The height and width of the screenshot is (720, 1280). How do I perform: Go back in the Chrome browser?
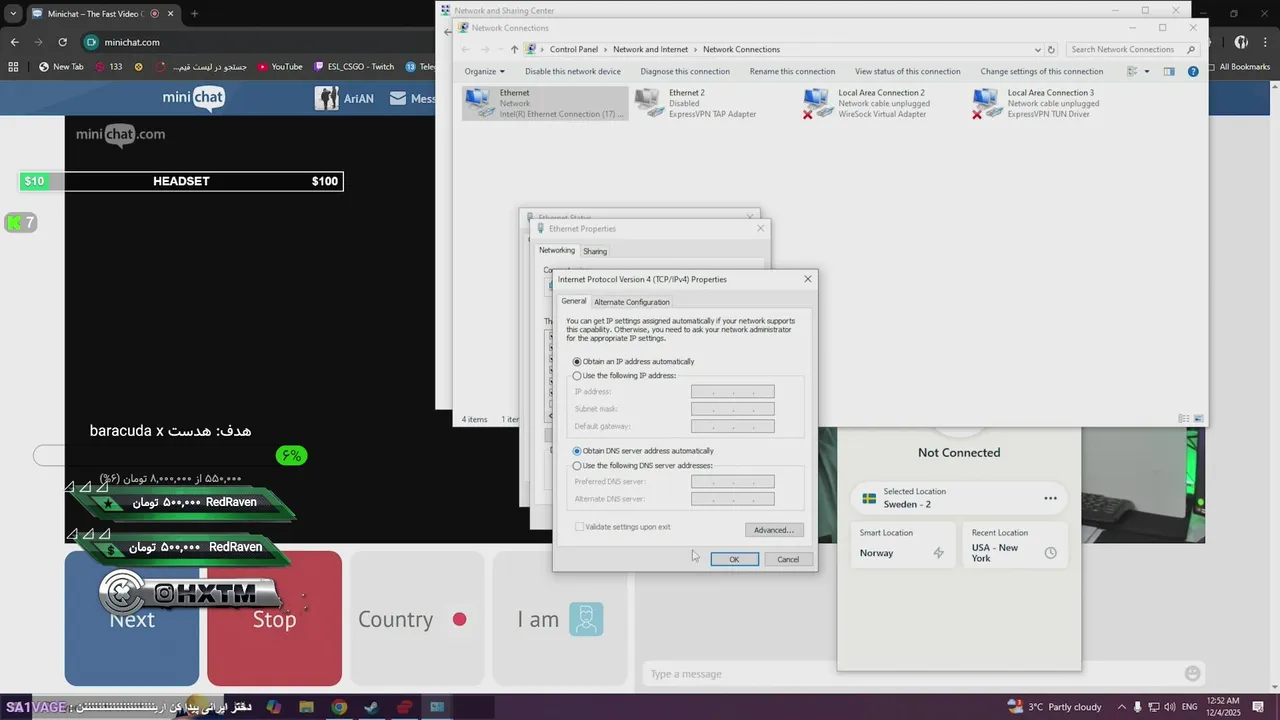[15, 42]
